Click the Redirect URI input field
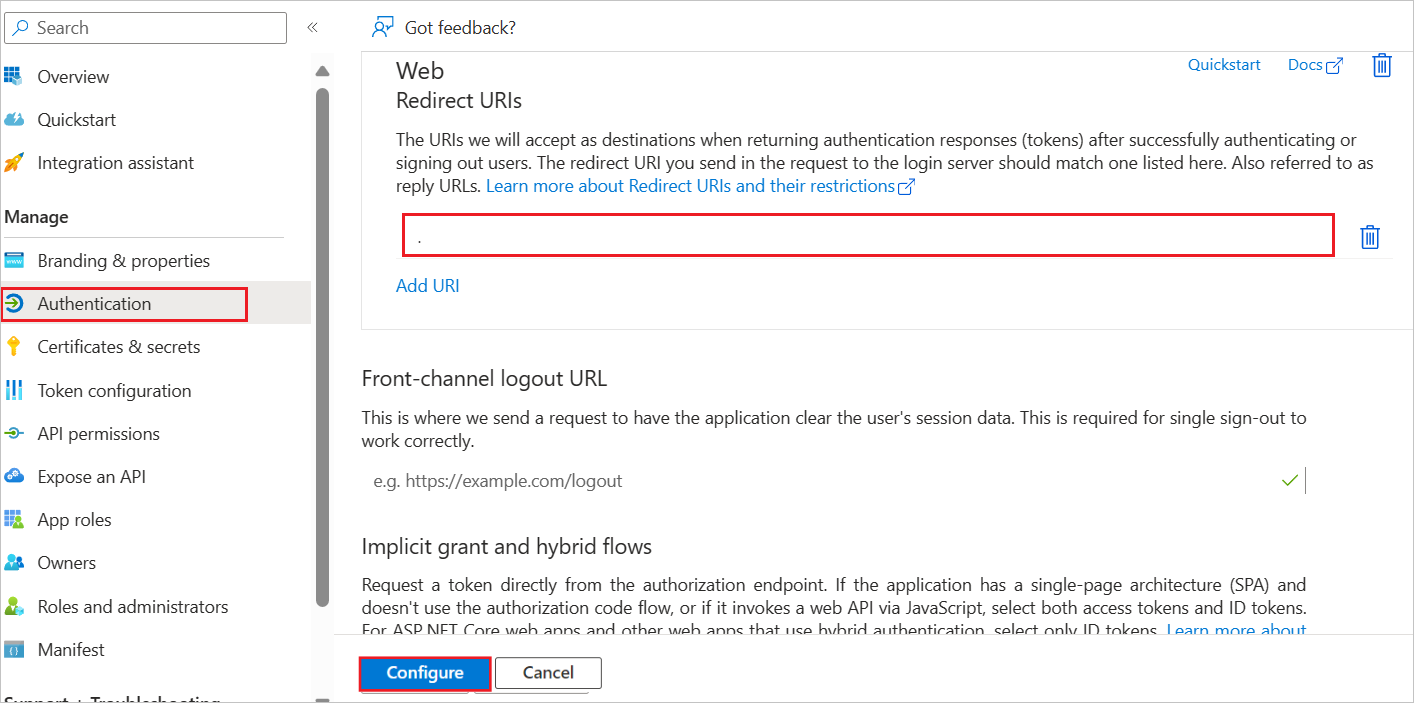Viewport: 1414px width, 703px height. click(x=868, y=235)
